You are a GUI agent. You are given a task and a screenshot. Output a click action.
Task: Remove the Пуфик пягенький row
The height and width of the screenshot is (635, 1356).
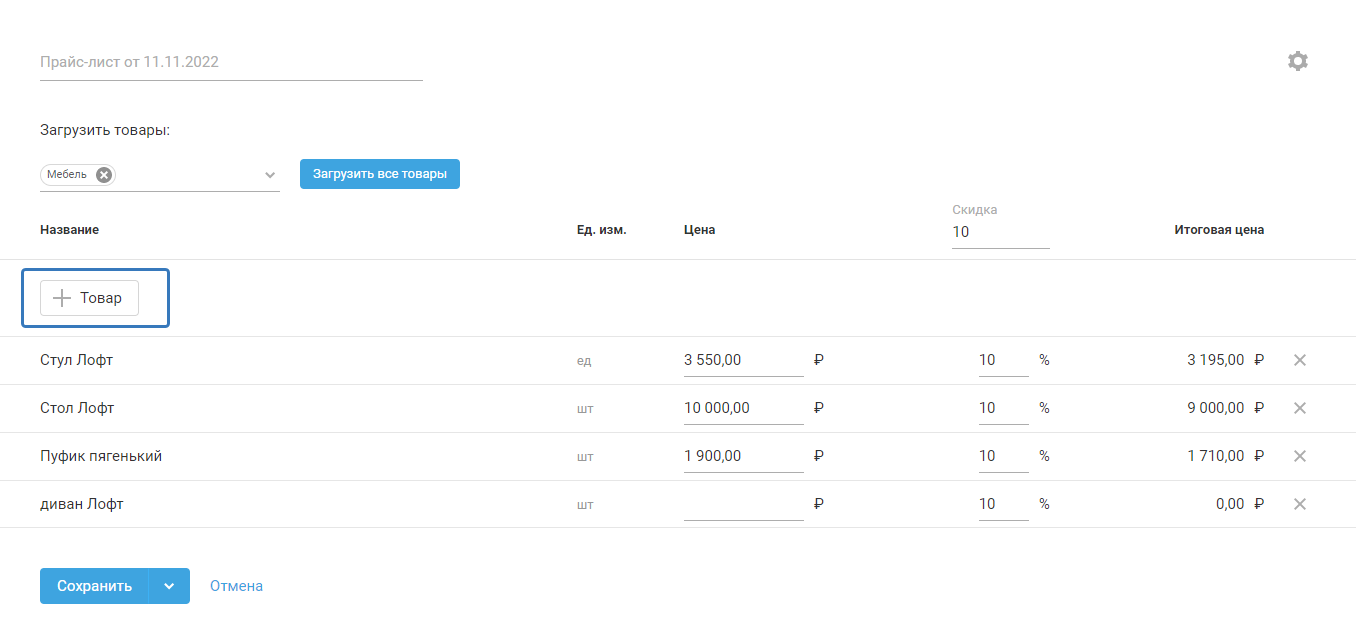point(1300,456)
